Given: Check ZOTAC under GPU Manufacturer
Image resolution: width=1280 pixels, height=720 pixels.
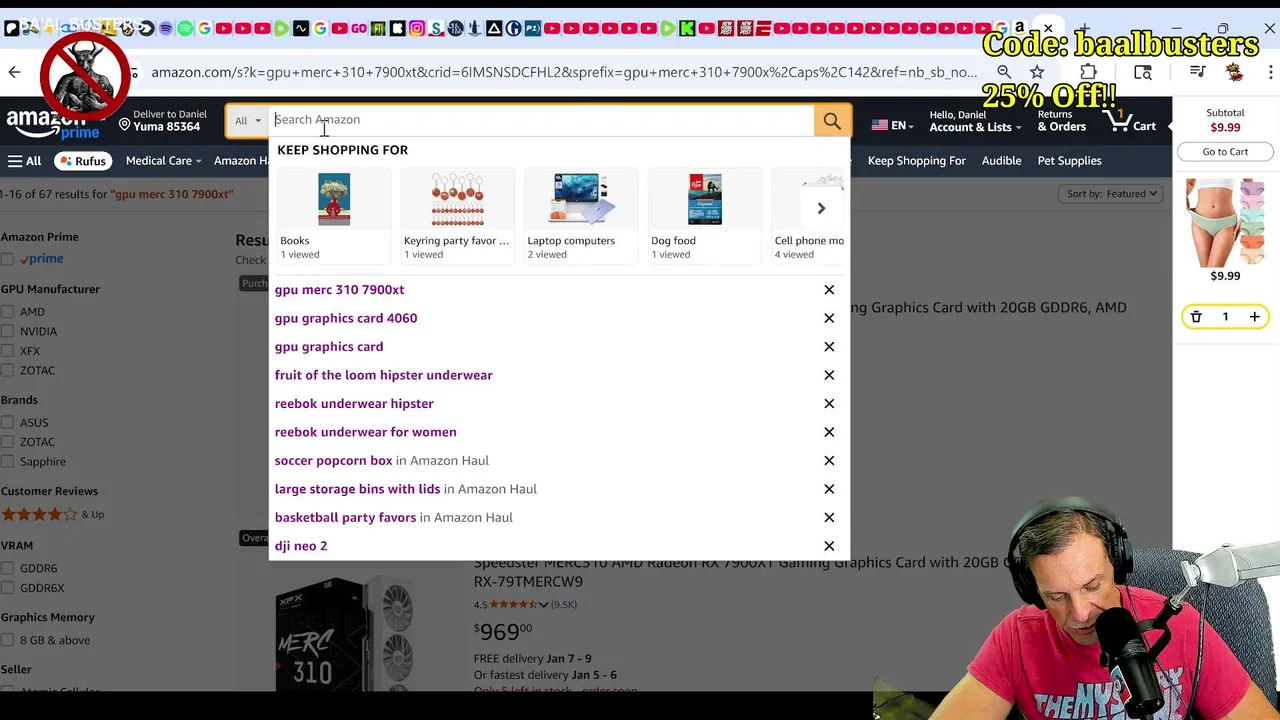Looking at the screenshot, I should pos(8,370).
